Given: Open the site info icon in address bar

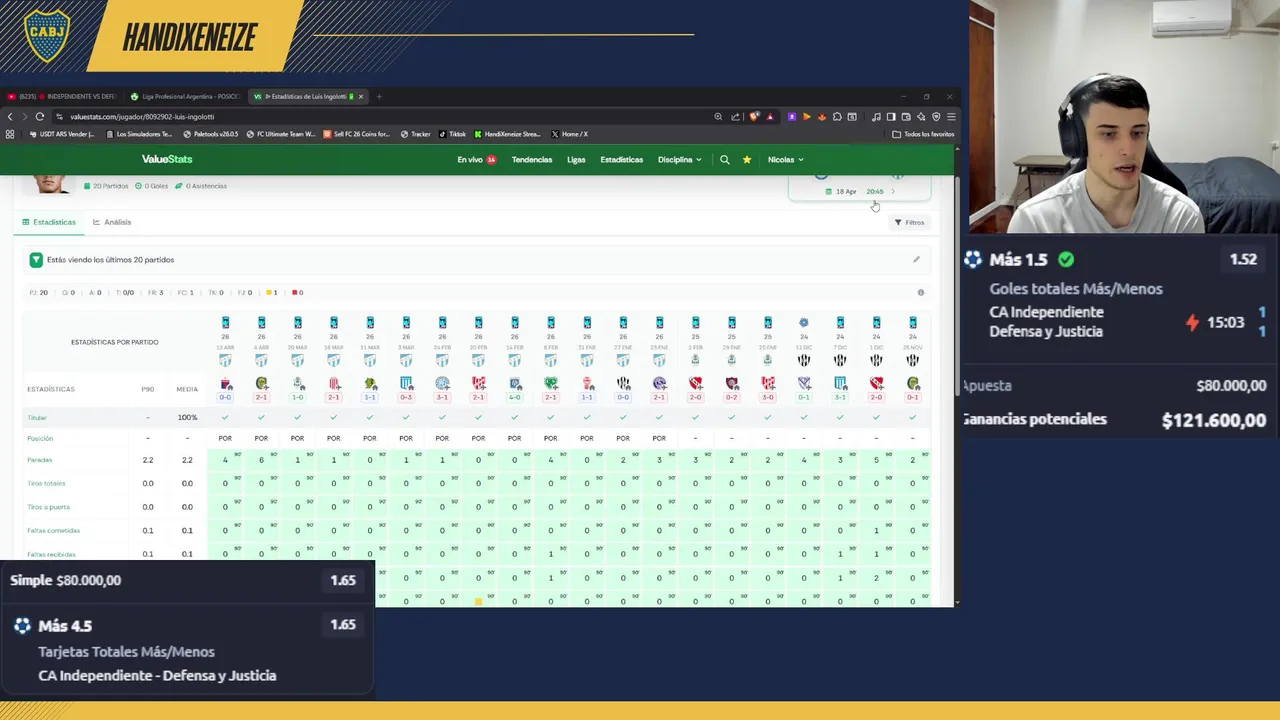Looking at the screenshot, I should coord(59,116).
